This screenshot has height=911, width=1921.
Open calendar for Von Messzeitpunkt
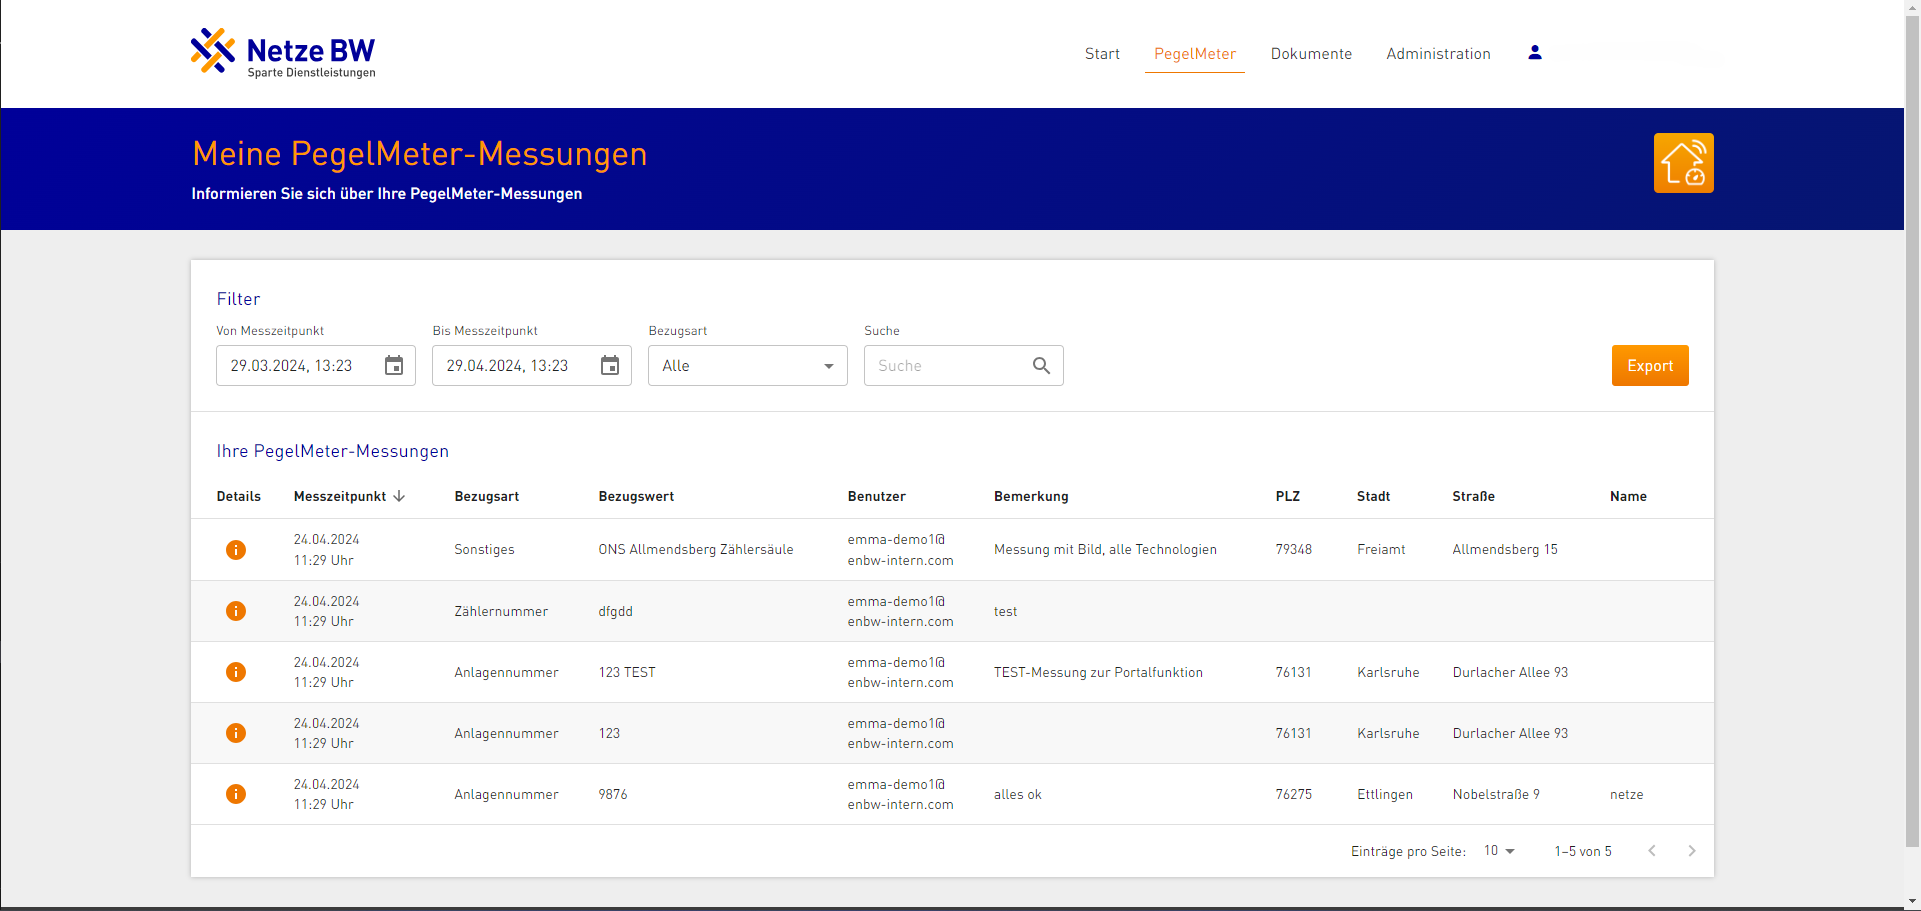click(x=394, y=366)
